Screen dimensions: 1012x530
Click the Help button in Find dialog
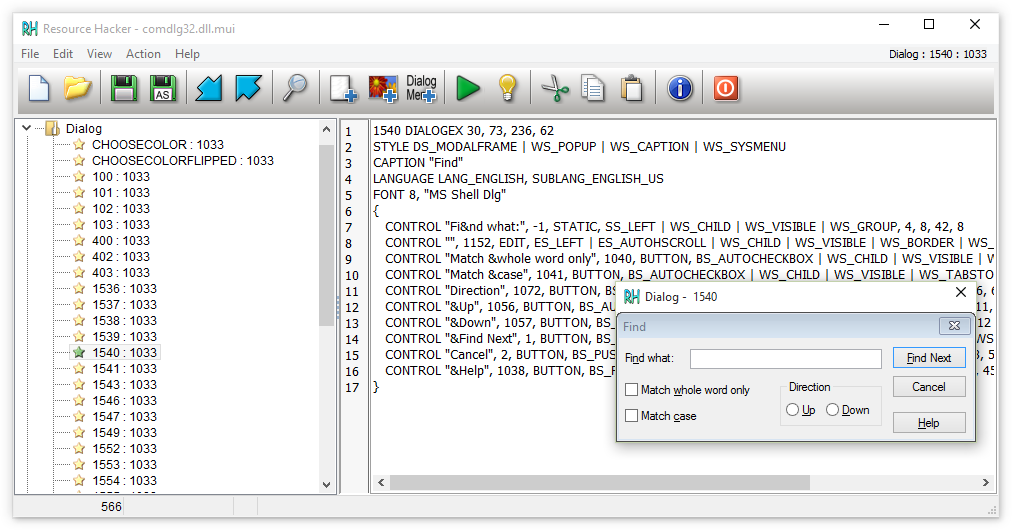click(x=929, y=423)
